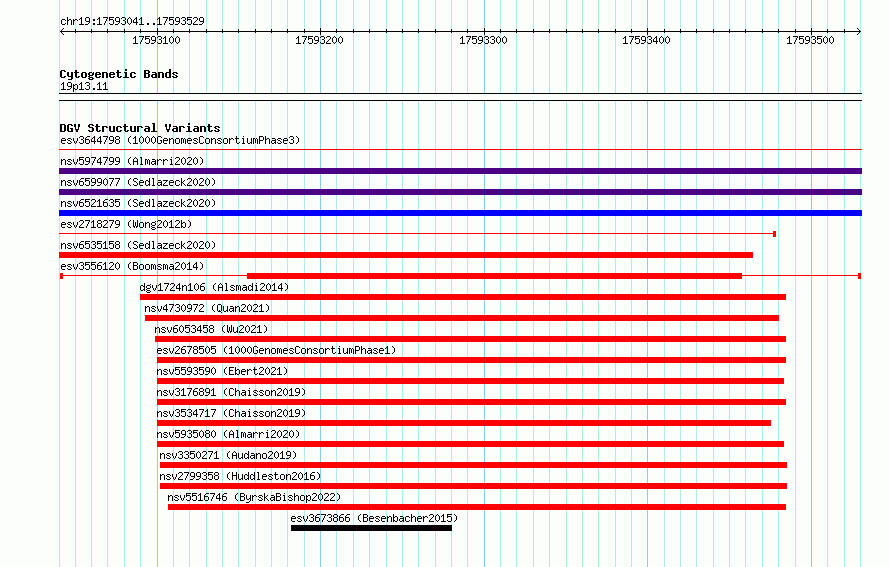
Task: Click ruler position 17593500
Action: pos(810,40)
